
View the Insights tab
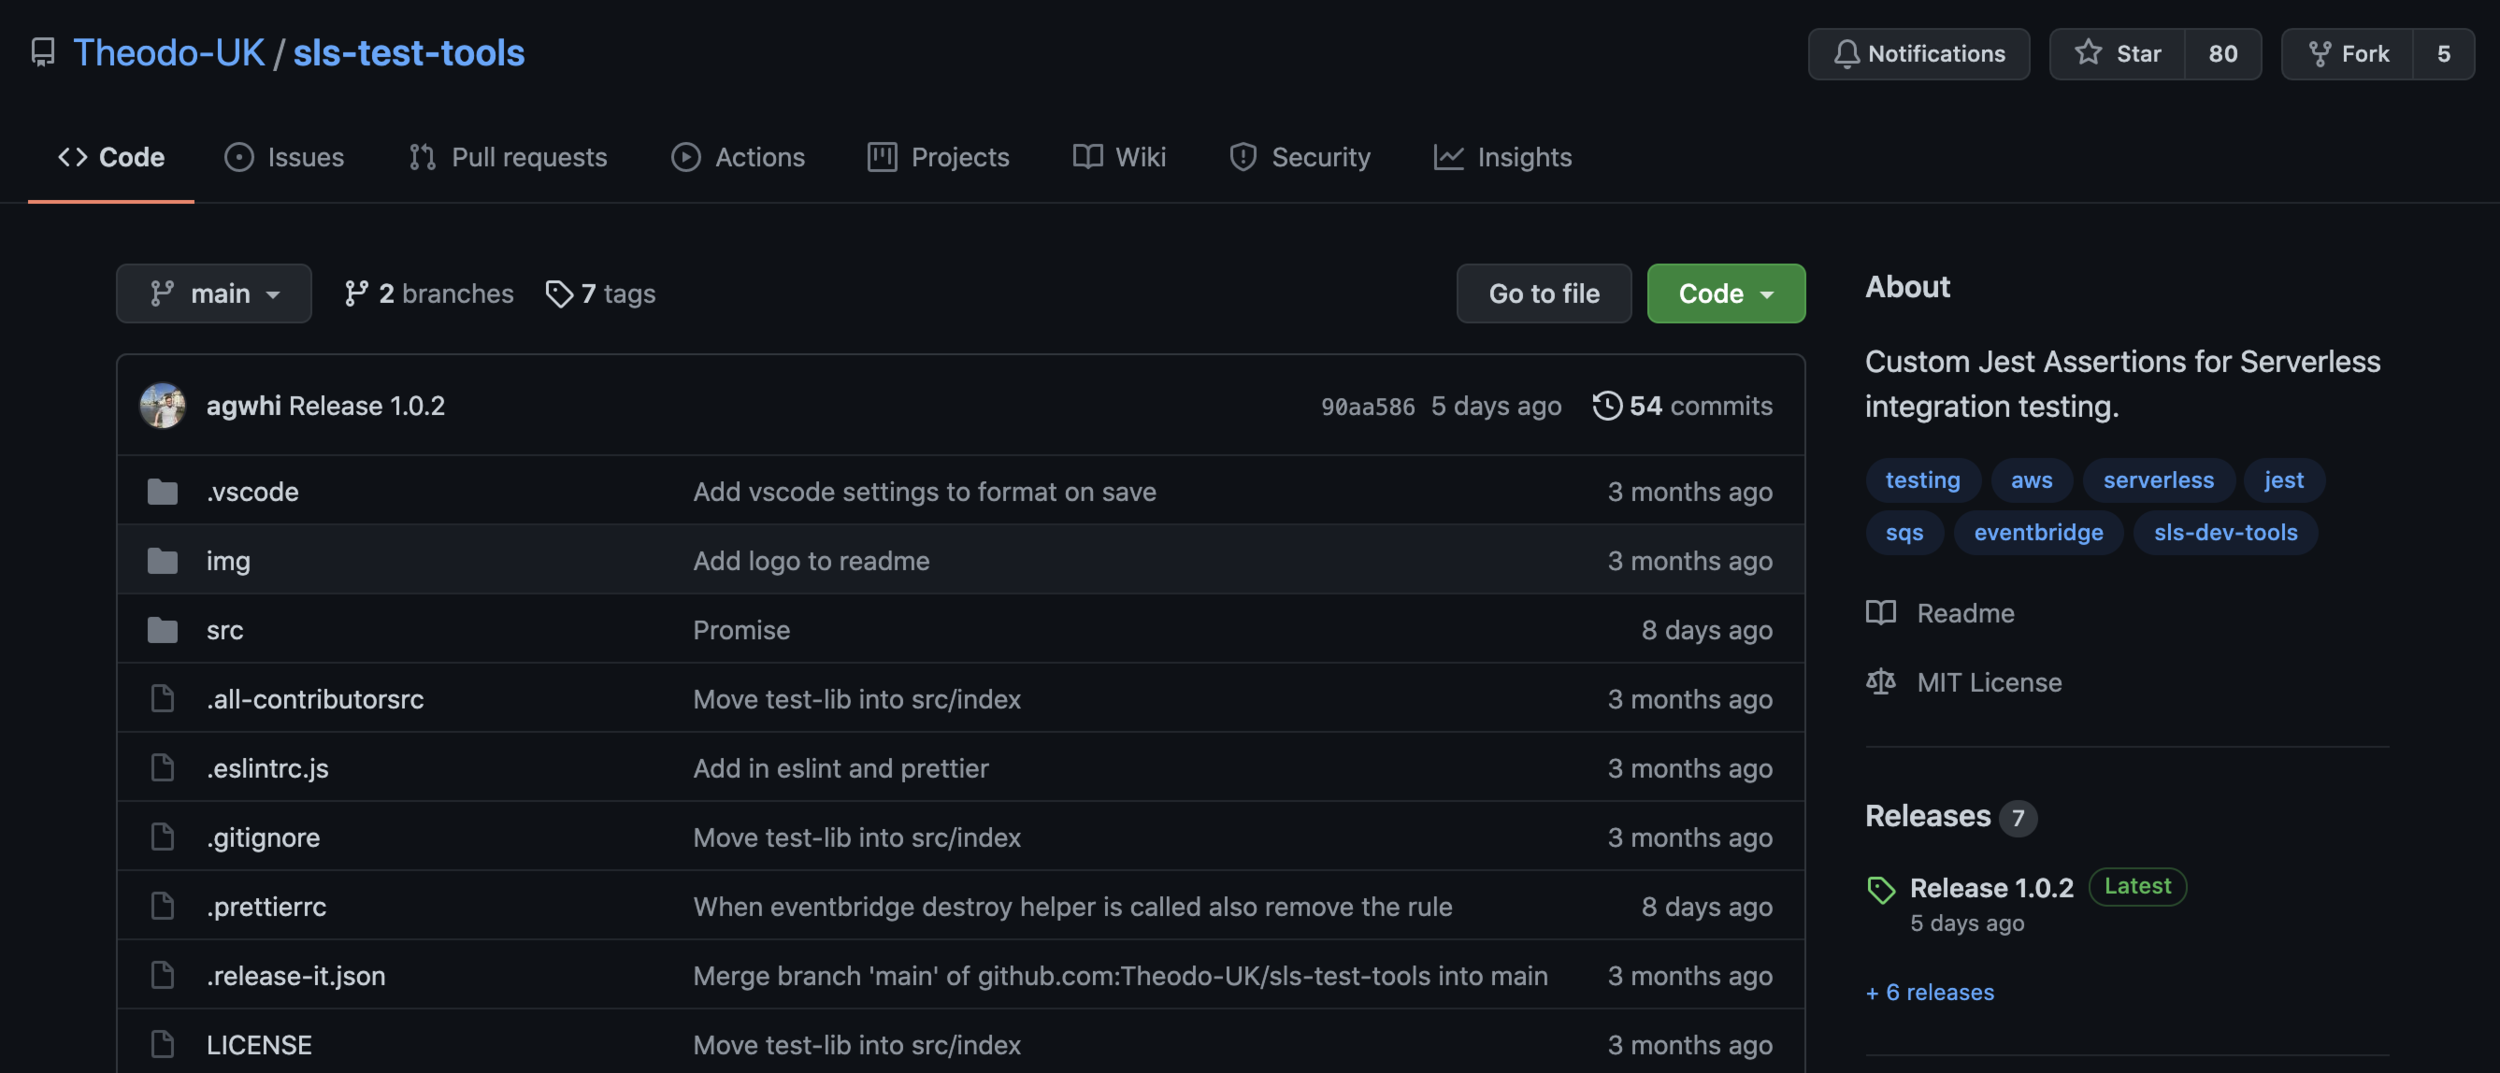tap(1503, 157)
